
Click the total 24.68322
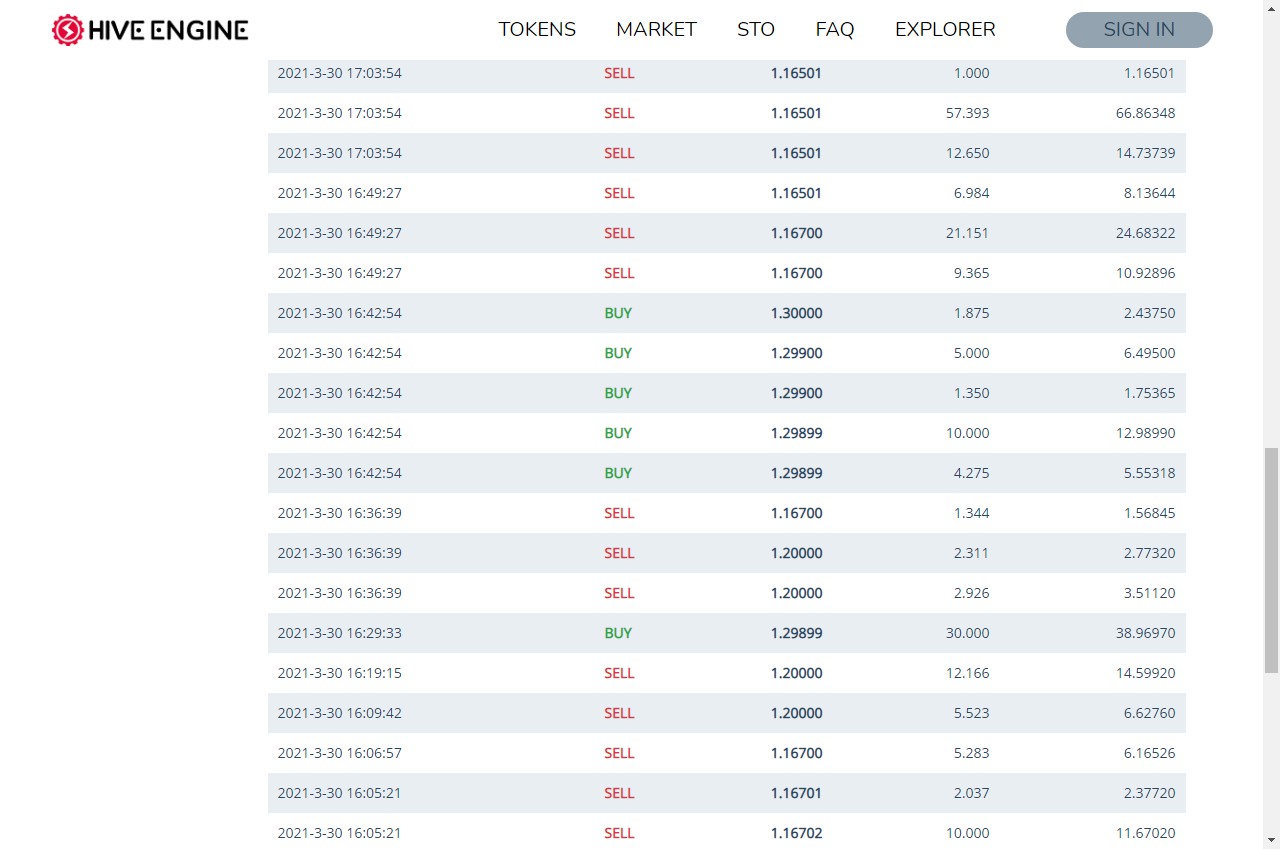[x=1145, y=233]
